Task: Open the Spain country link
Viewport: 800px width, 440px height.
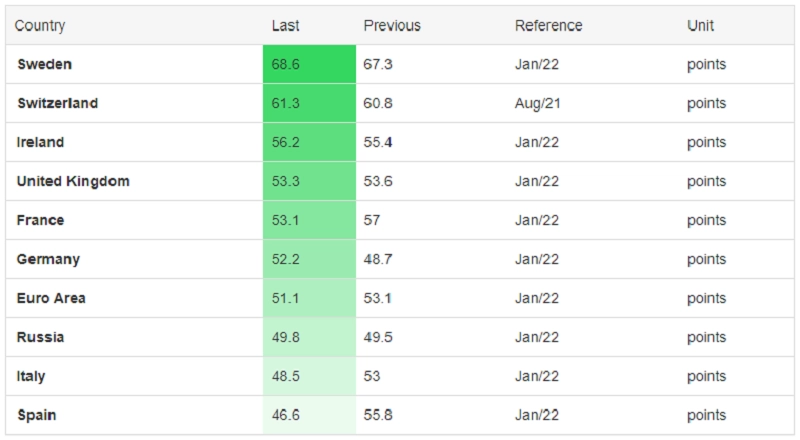Action: coord(37,415)
